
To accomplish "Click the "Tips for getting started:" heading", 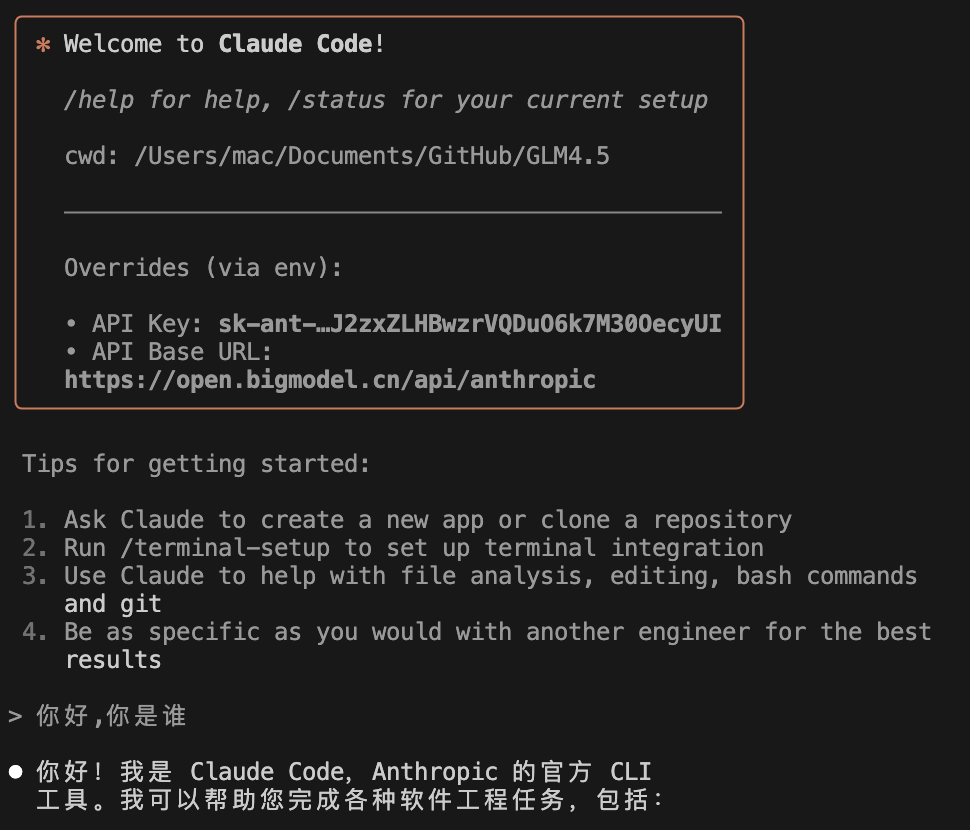I will (x=196, y=464).
